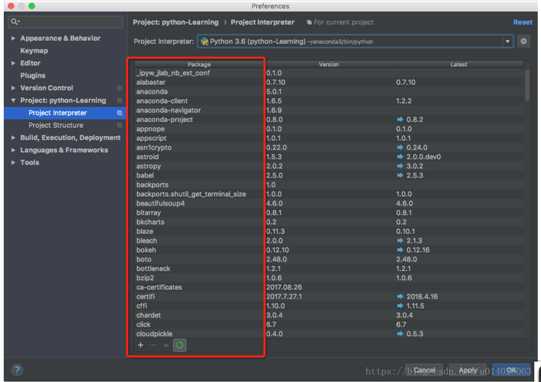Viewport: 541px width, 382px height.
Task: Expand the Tools section
Action: [x=13, y=163]
